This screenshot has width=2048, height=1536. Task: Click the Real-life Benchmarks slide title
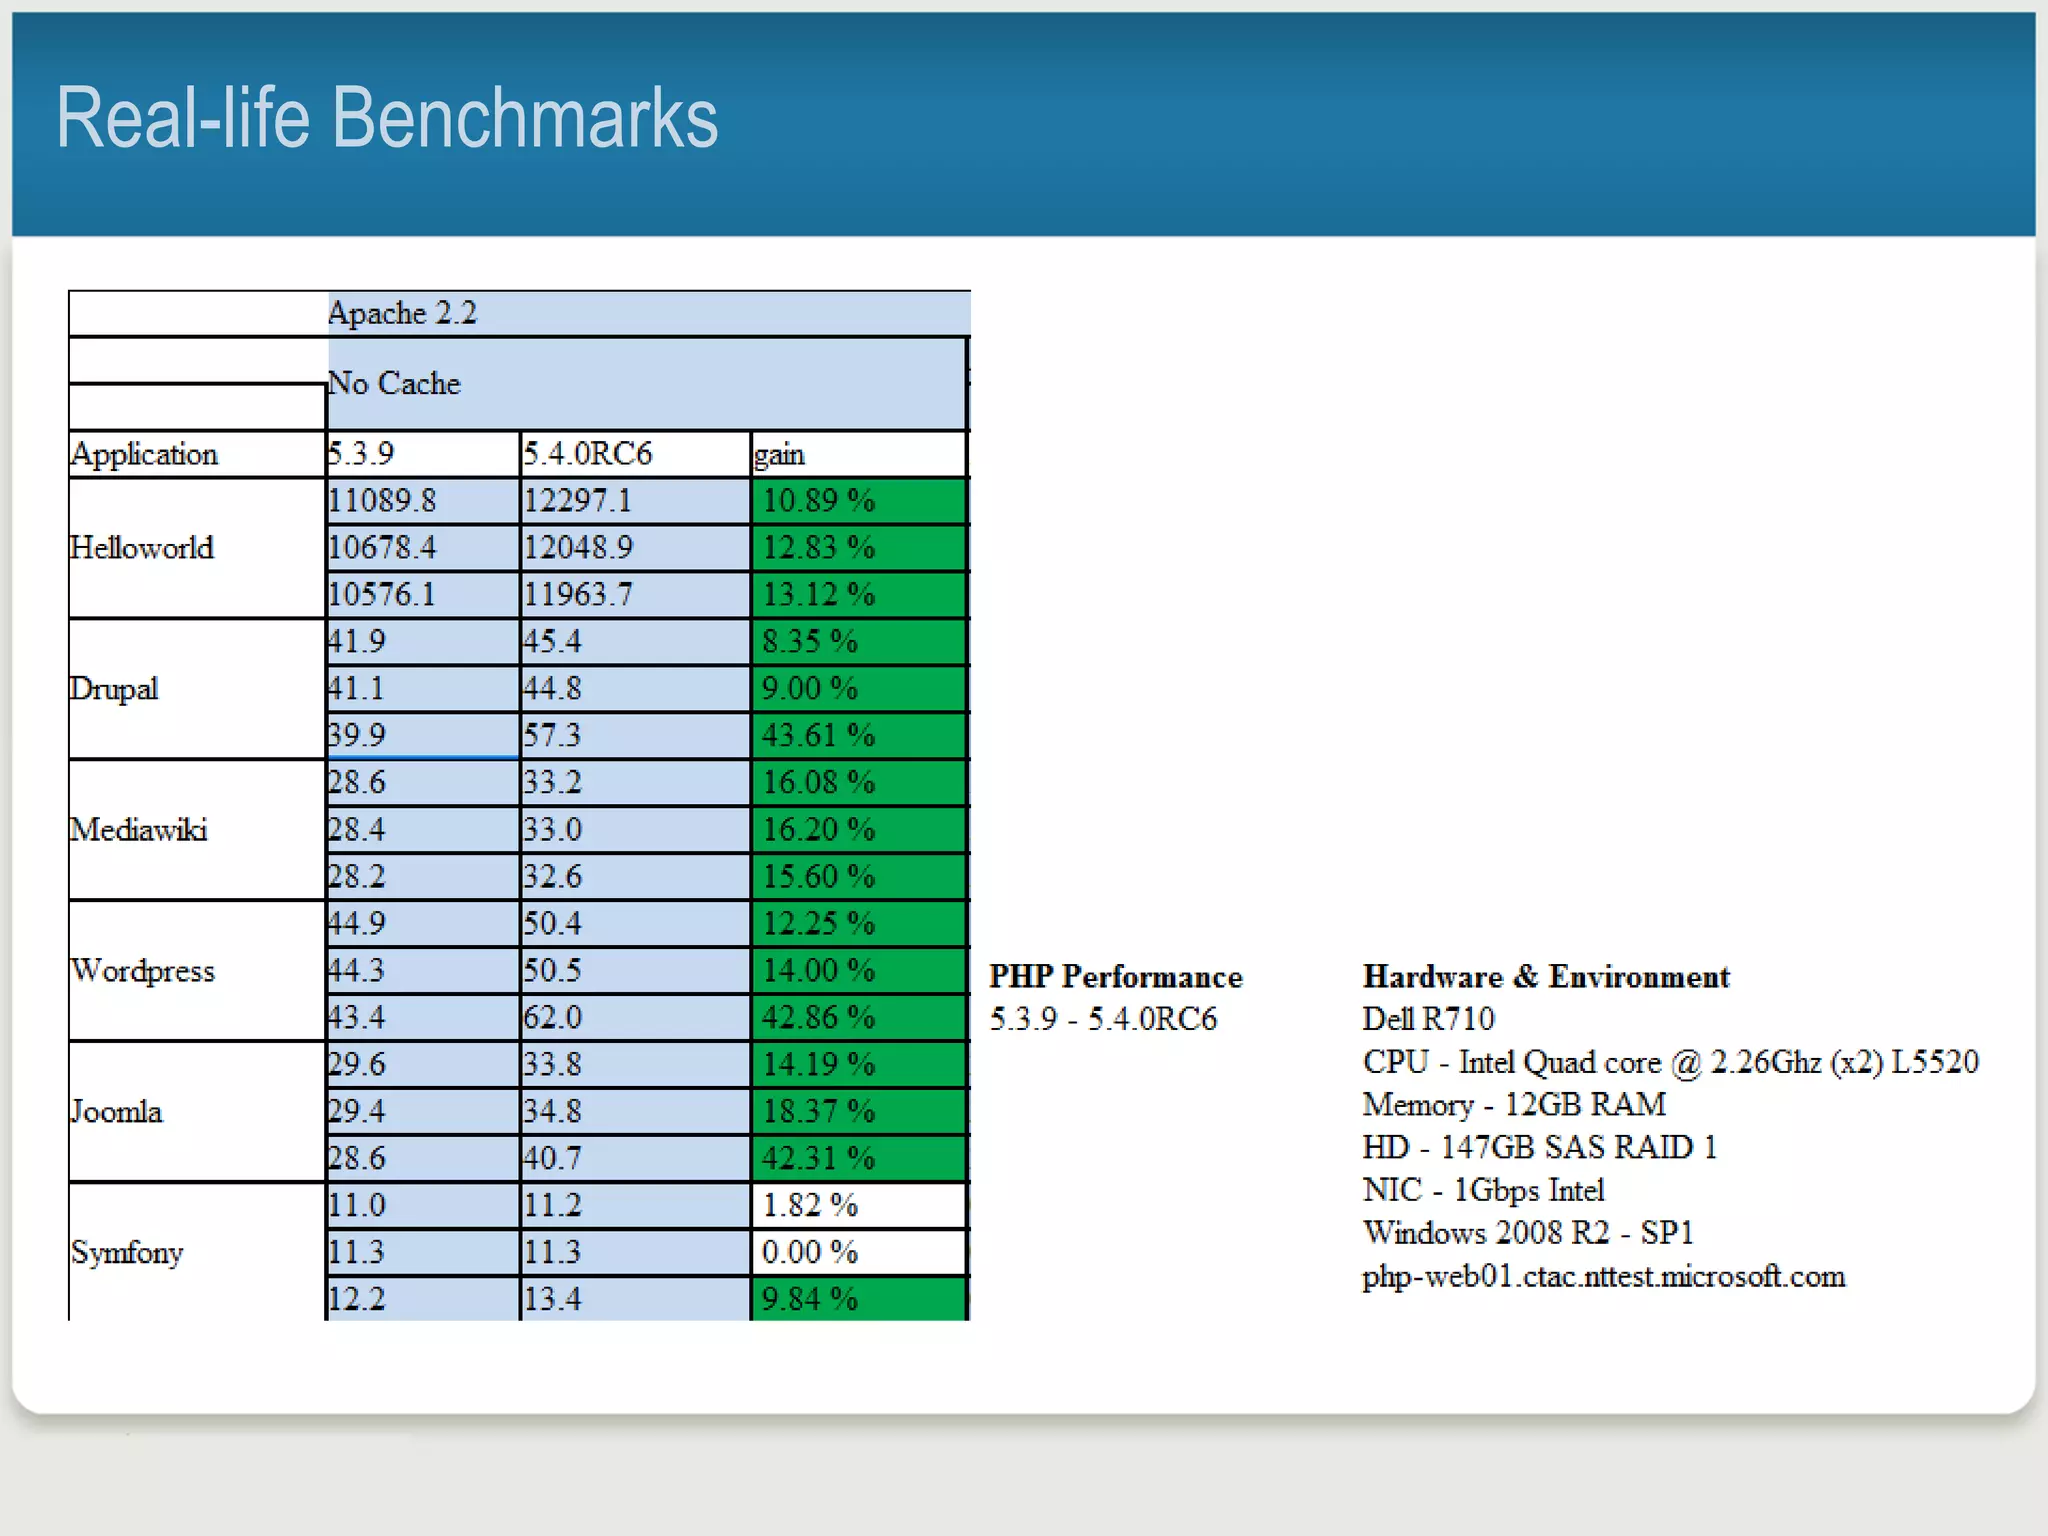pos(387,118)
